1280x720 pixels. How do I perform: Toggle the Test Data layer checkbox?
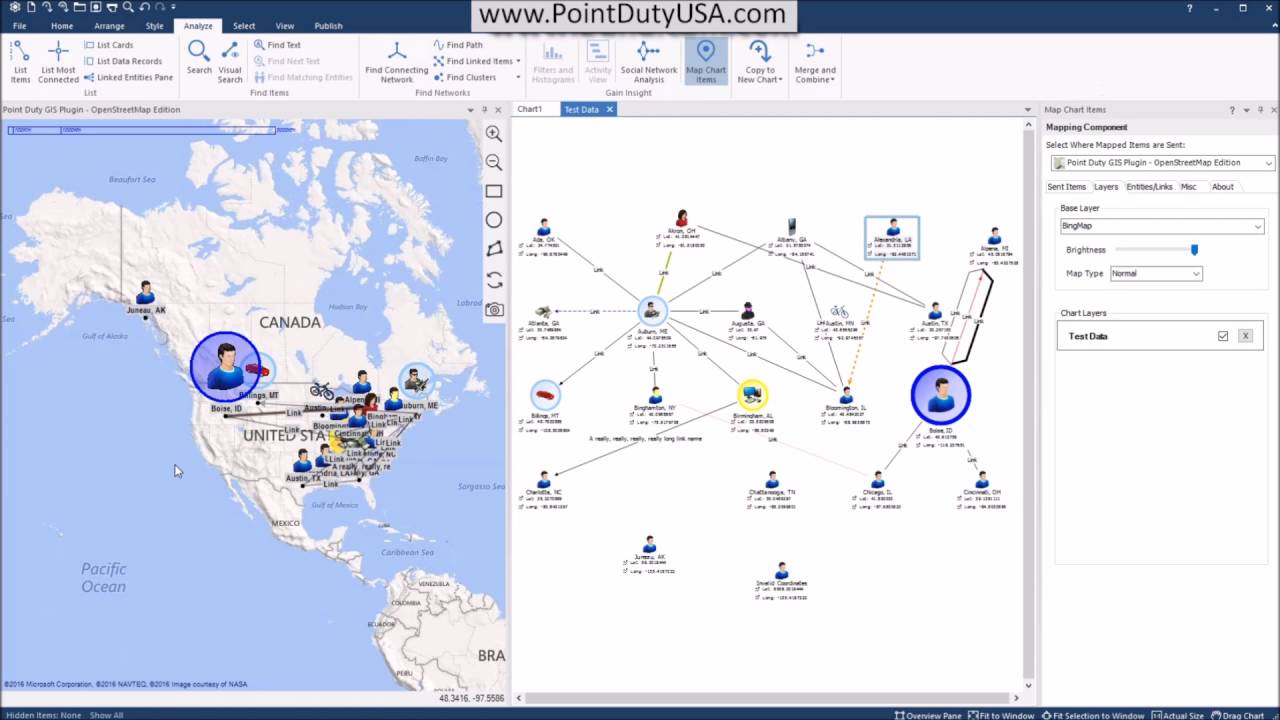click(1223, 336)
